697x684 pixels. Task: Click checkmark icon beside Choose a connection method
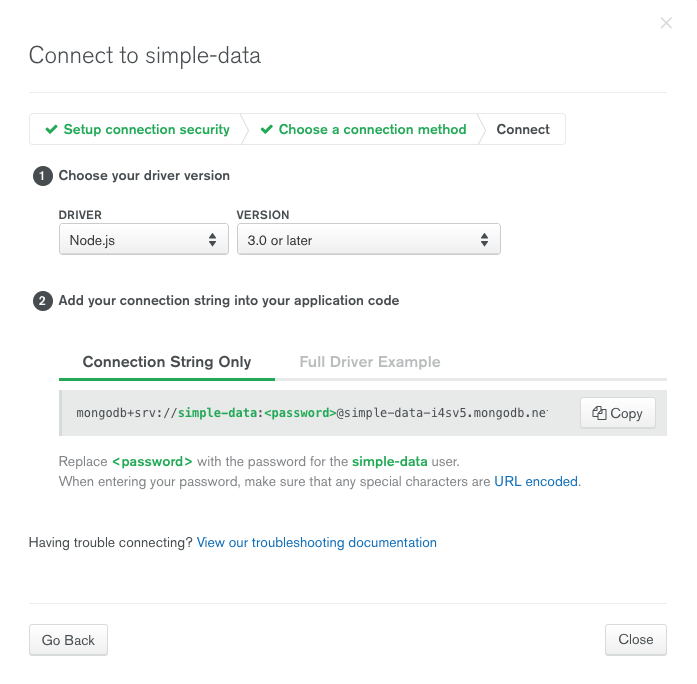pyautogui.click(x=267, y=129)
